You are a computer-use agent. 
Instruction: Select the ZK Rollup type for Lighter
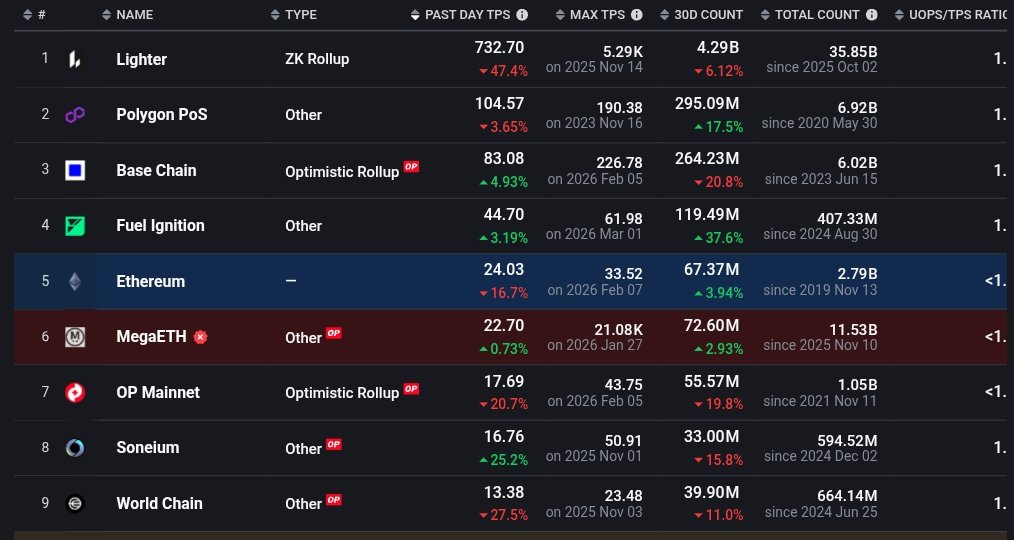pyautogui.click(x=317, y=59)
